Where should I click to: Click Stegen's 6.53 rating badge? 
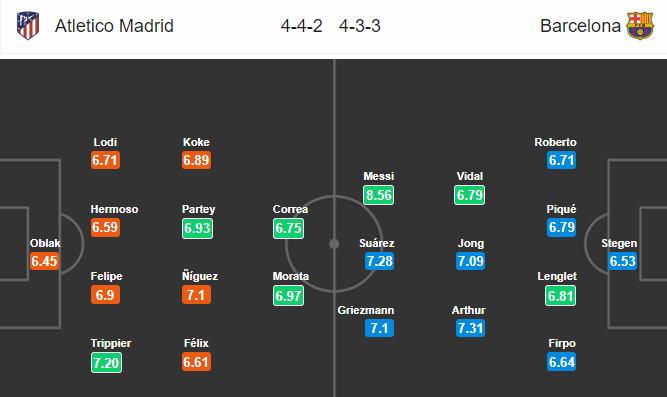coord(622,261)
